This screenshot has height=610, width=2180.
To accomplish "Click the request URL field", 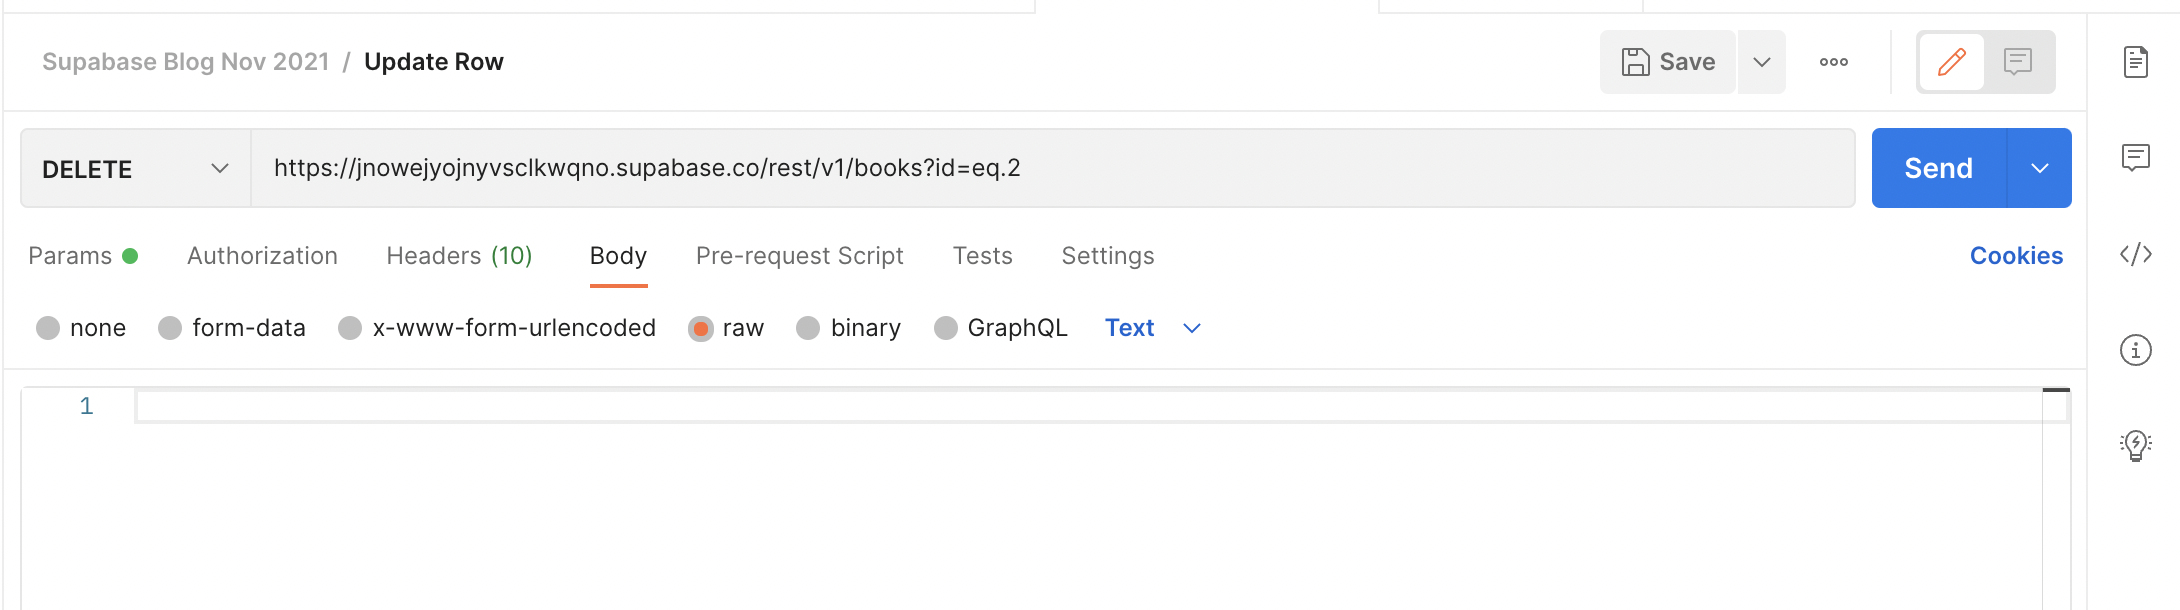I will [1053, 168].
